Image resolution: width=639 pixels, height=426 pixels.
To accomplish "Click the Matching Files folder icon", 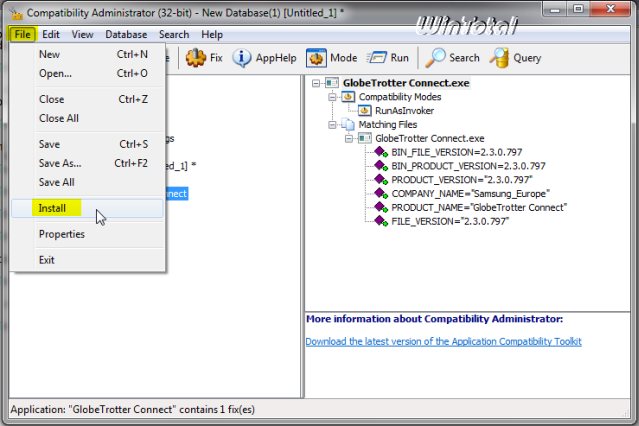I will point(348,124).
